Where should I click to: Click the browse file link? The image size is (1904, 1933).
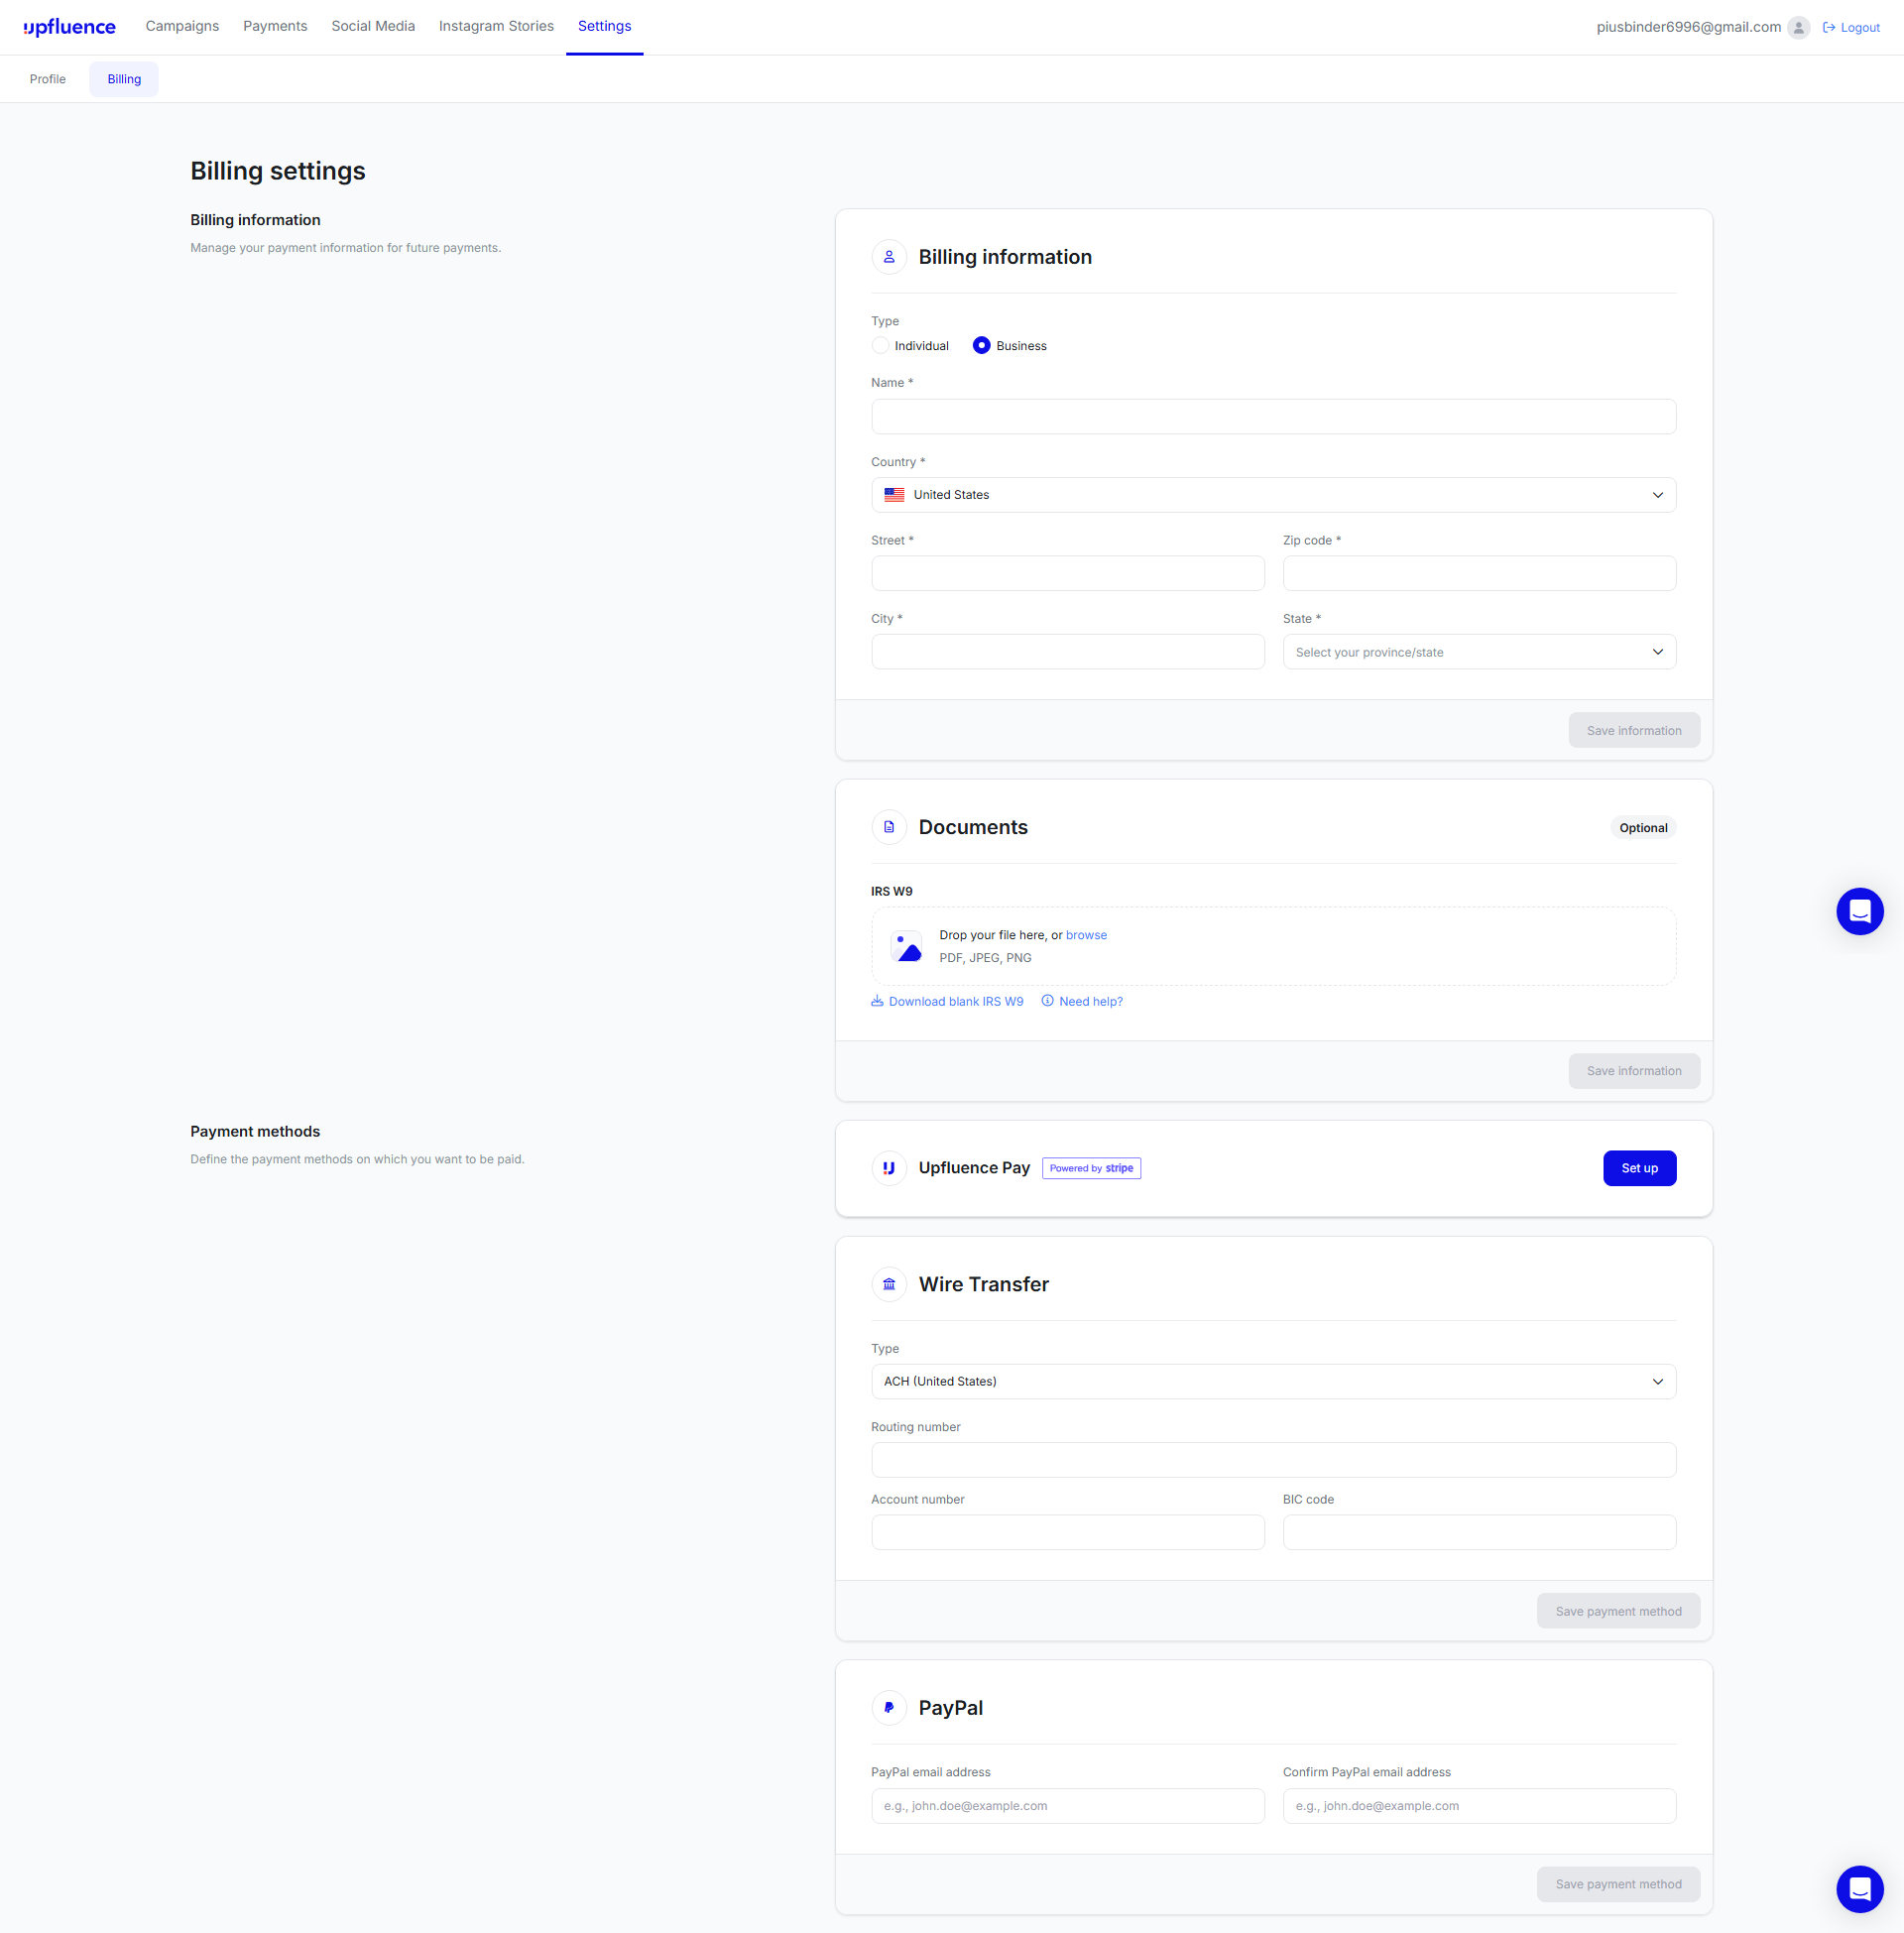click(1086, 935)
